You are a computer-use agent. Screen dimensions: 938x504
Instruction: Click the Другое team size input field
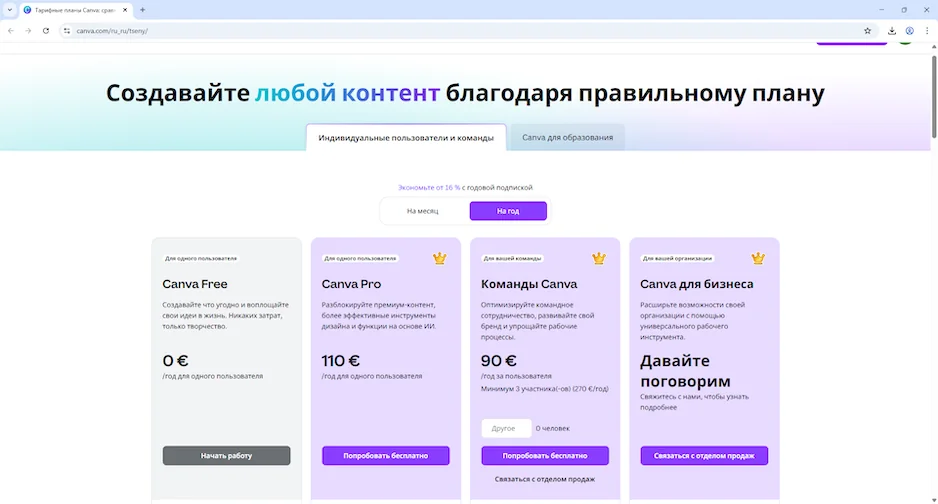[506, 428]
